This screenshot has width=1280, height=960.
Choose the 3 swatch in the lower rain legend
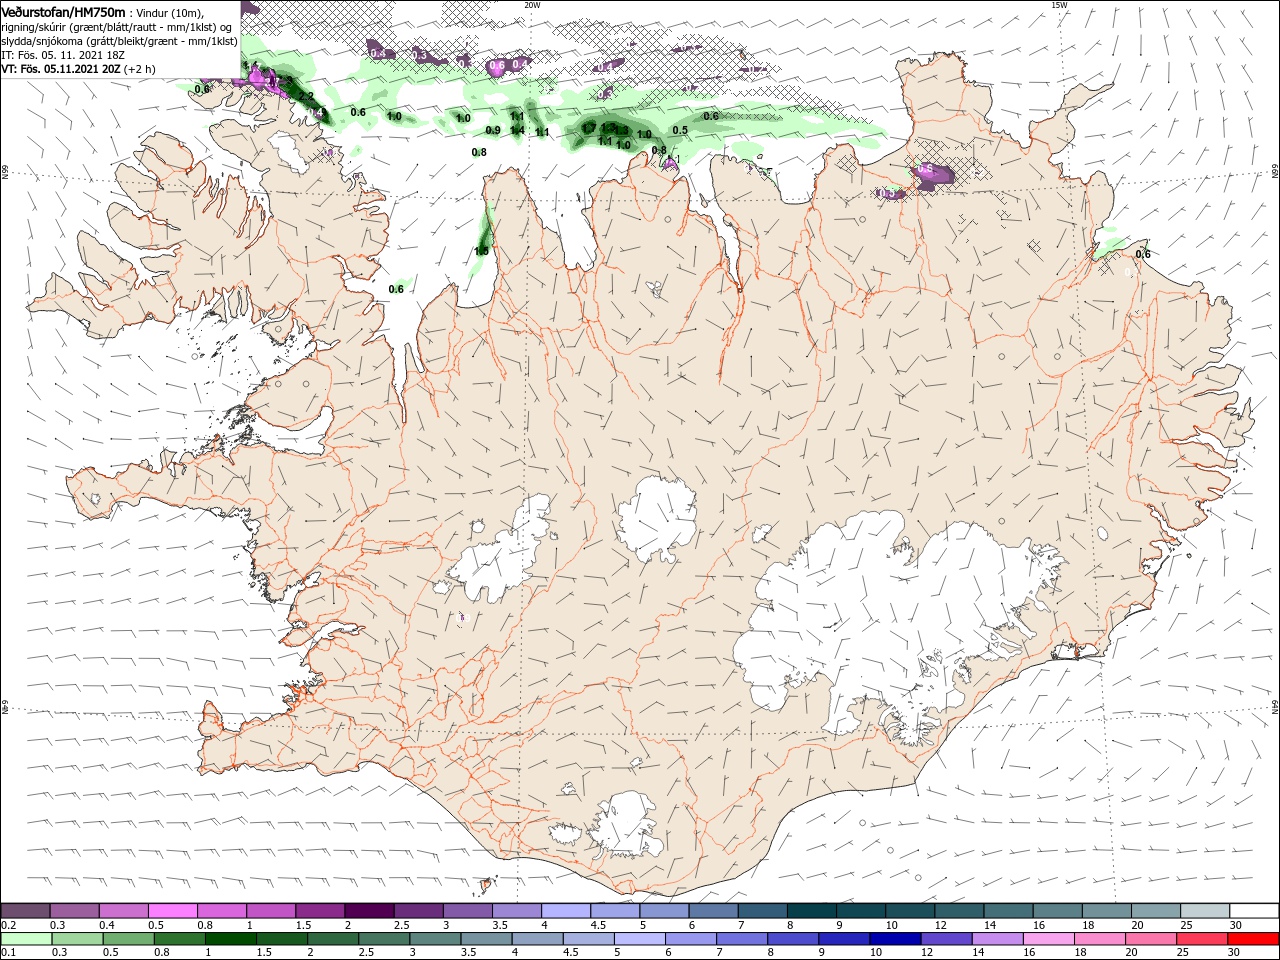[x=434, y=939]
